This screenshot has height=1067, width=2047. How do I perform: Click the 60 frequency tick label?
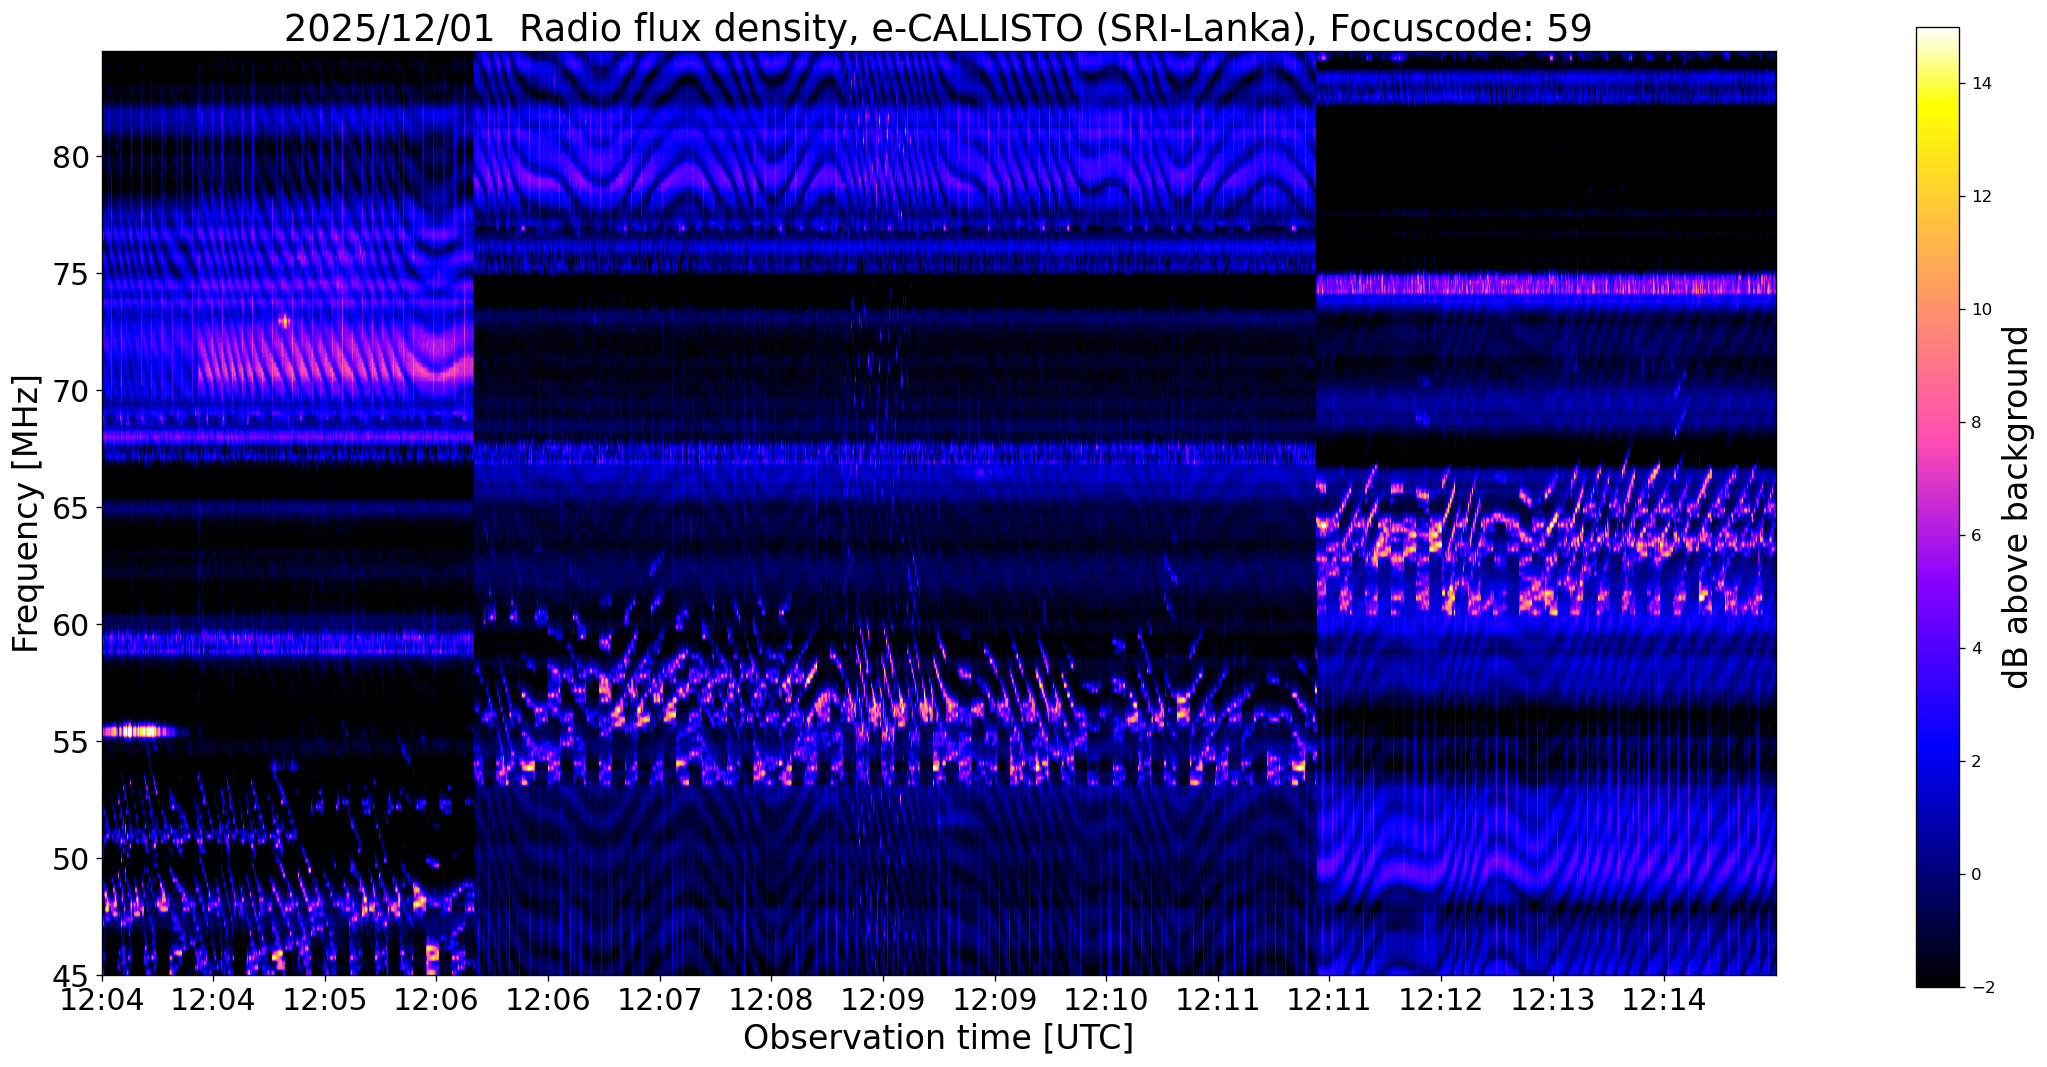(x=73, y=625)
